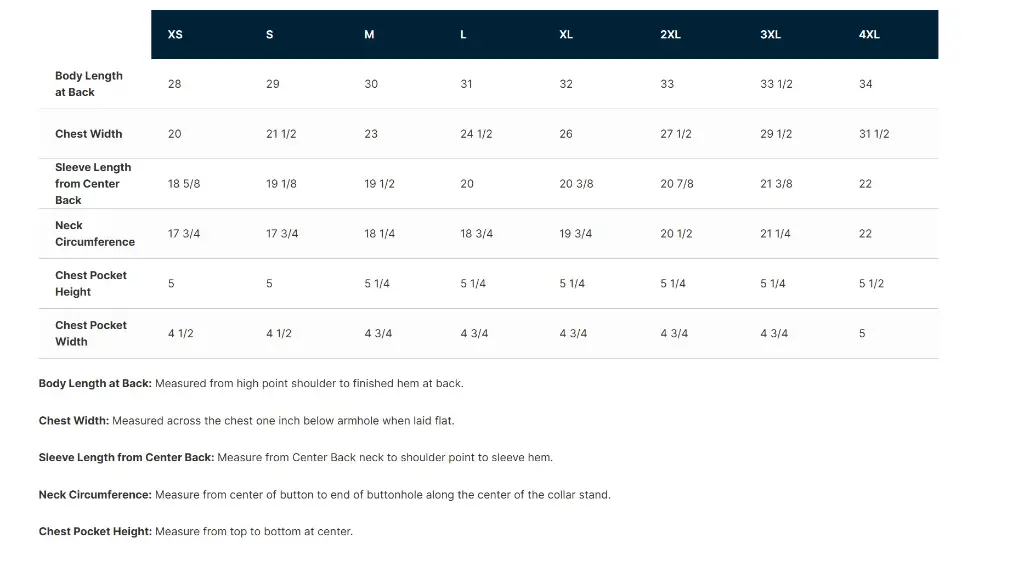
Task: Click the 24 1/2 chest width value
Action: coord(476,134)
